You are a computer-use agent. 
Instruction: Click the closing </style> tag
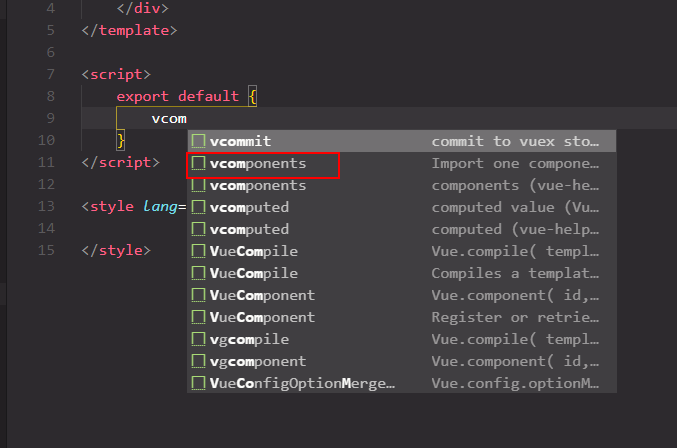pyautogui.click(x=116, y=250)
